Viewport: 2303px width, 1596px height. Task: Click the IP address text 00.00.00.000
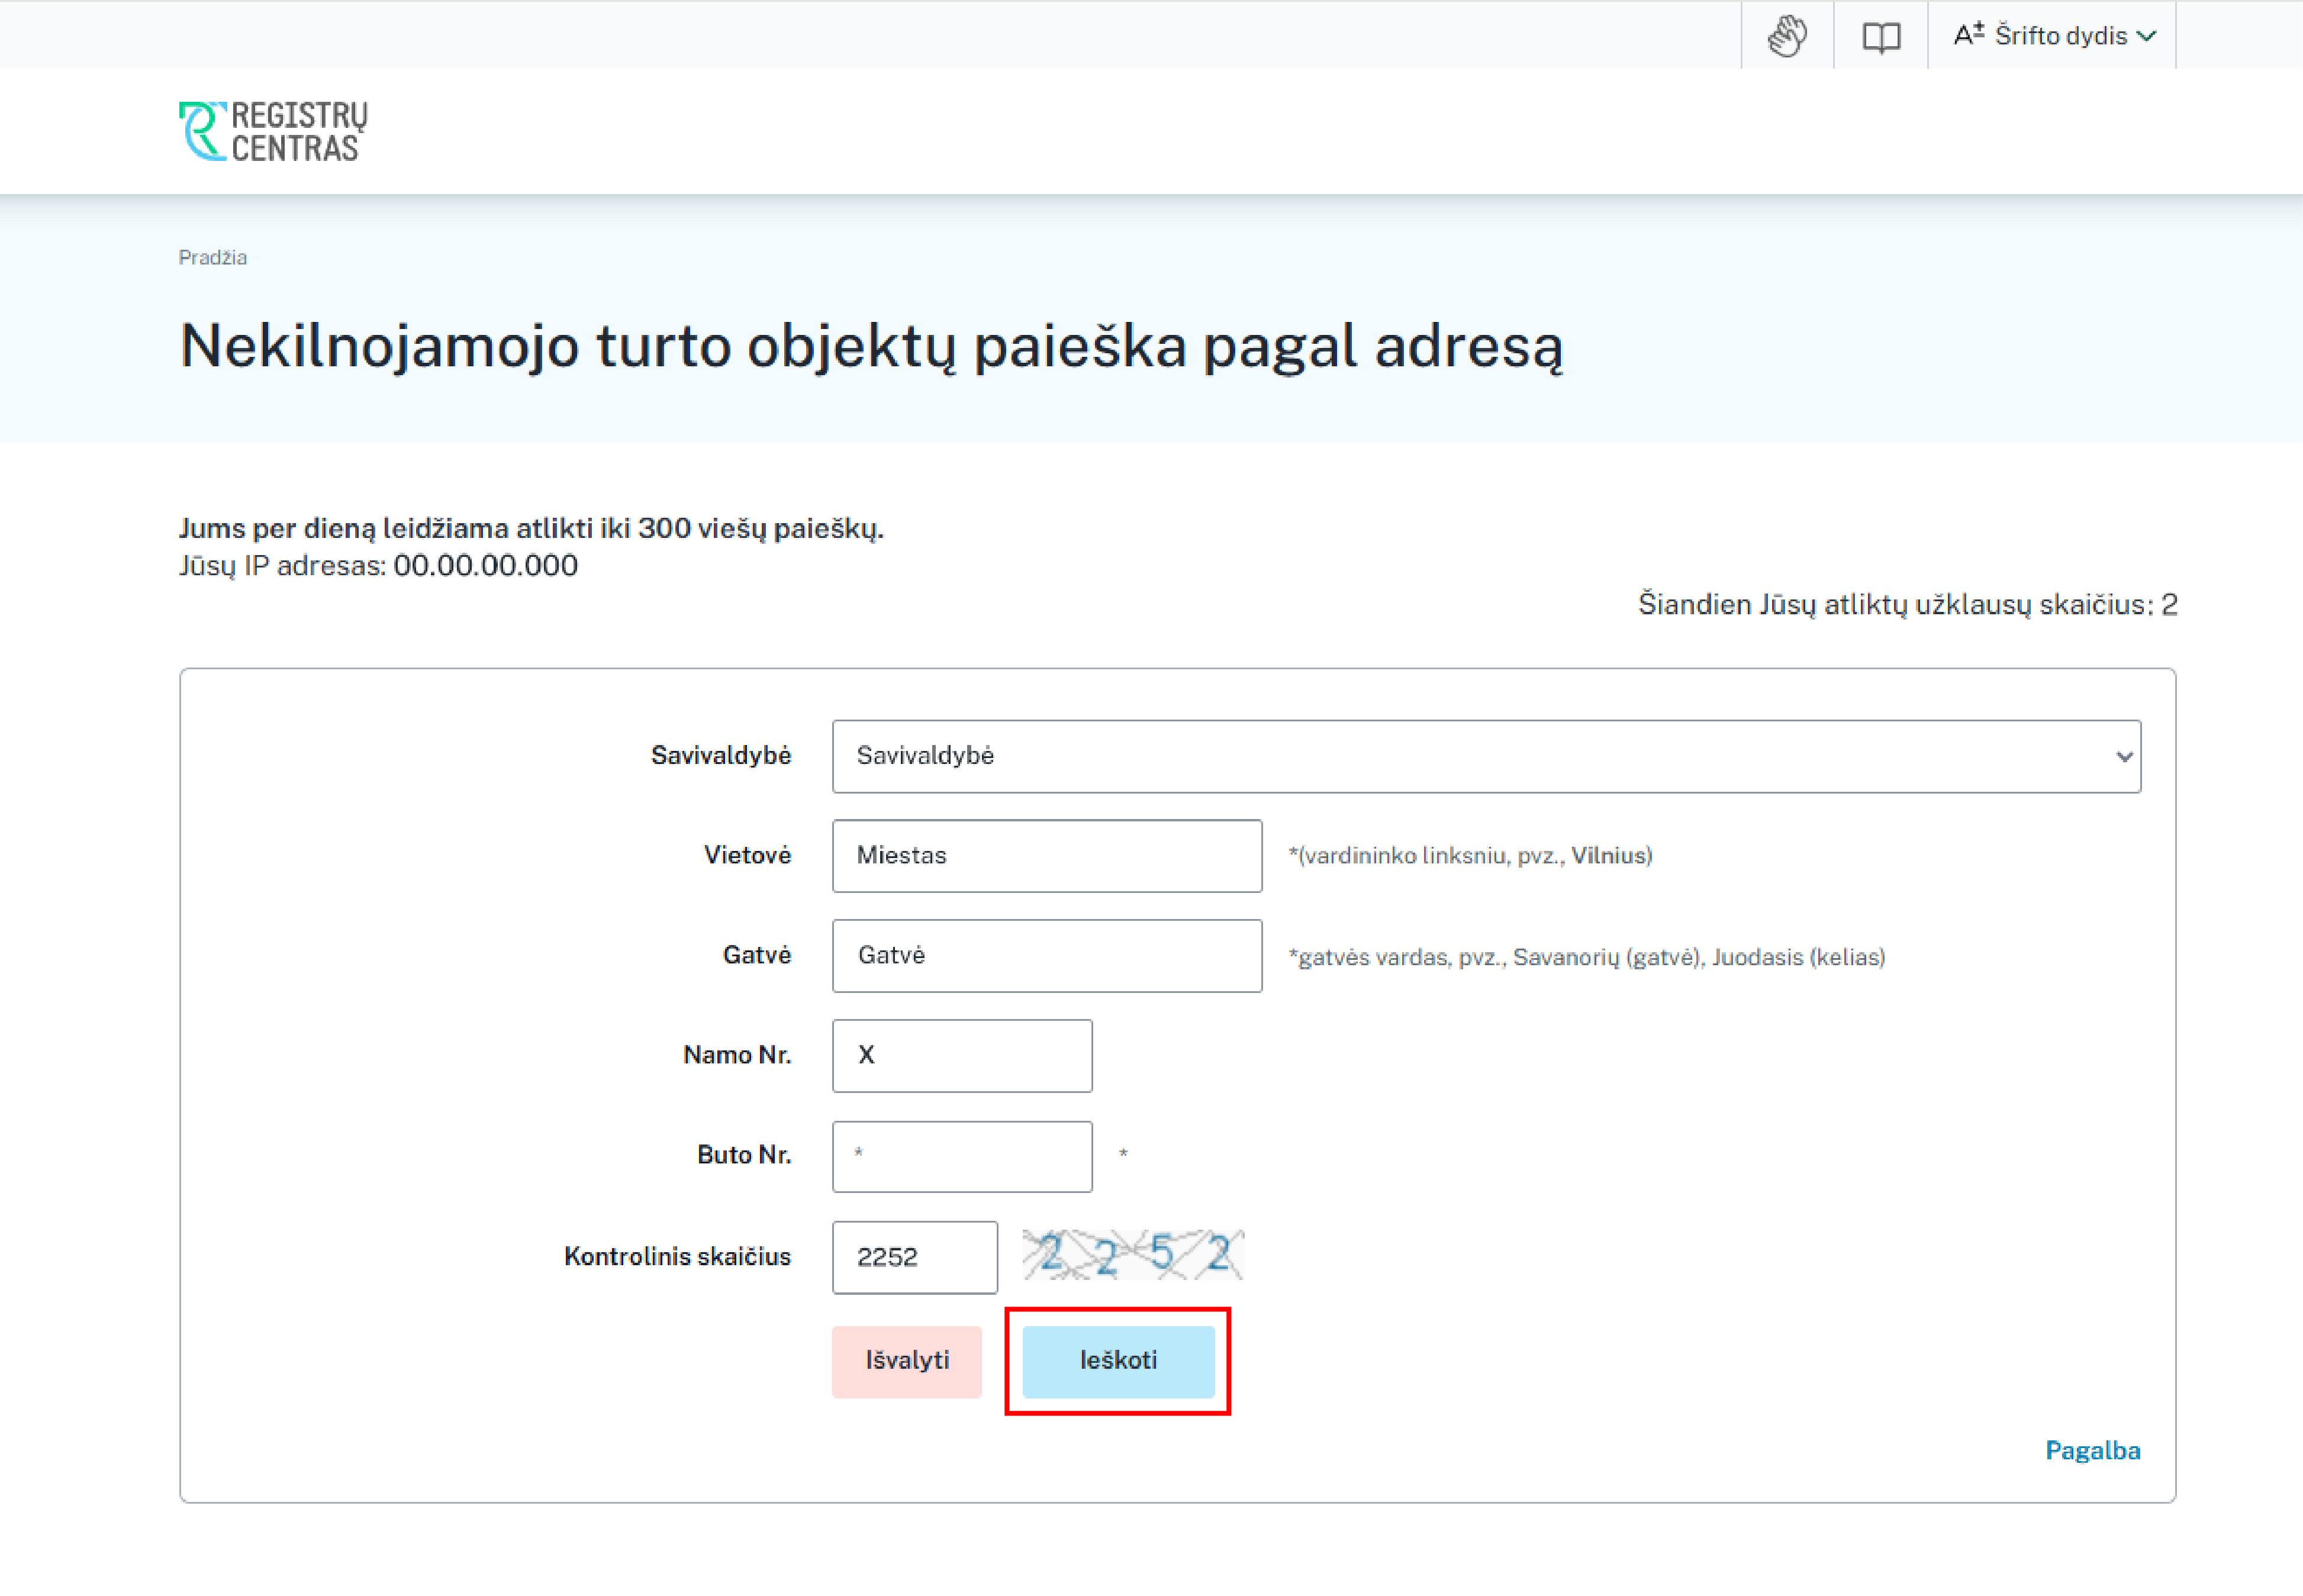(x=485, y=566)
